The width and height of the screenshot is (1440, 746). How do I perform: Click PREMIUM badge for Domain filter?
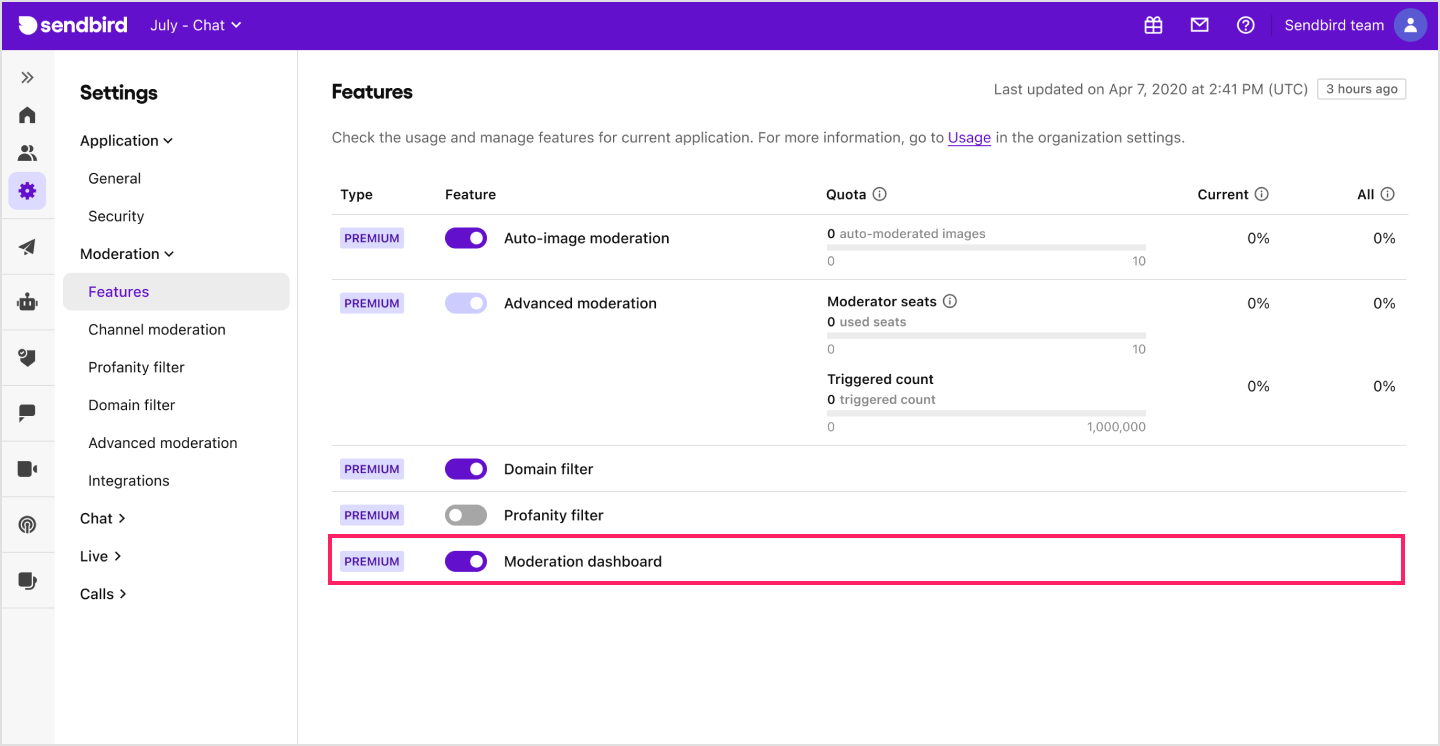372,469
